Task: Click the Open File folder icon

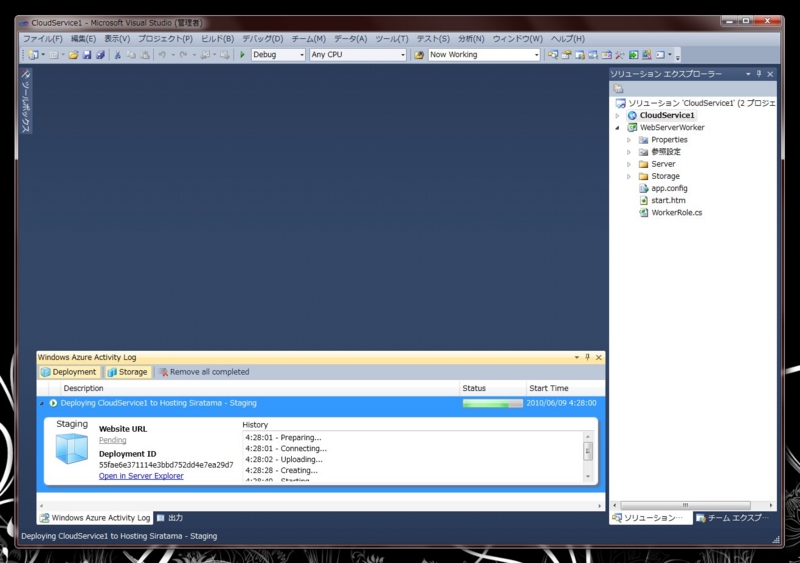Action: 73,55
